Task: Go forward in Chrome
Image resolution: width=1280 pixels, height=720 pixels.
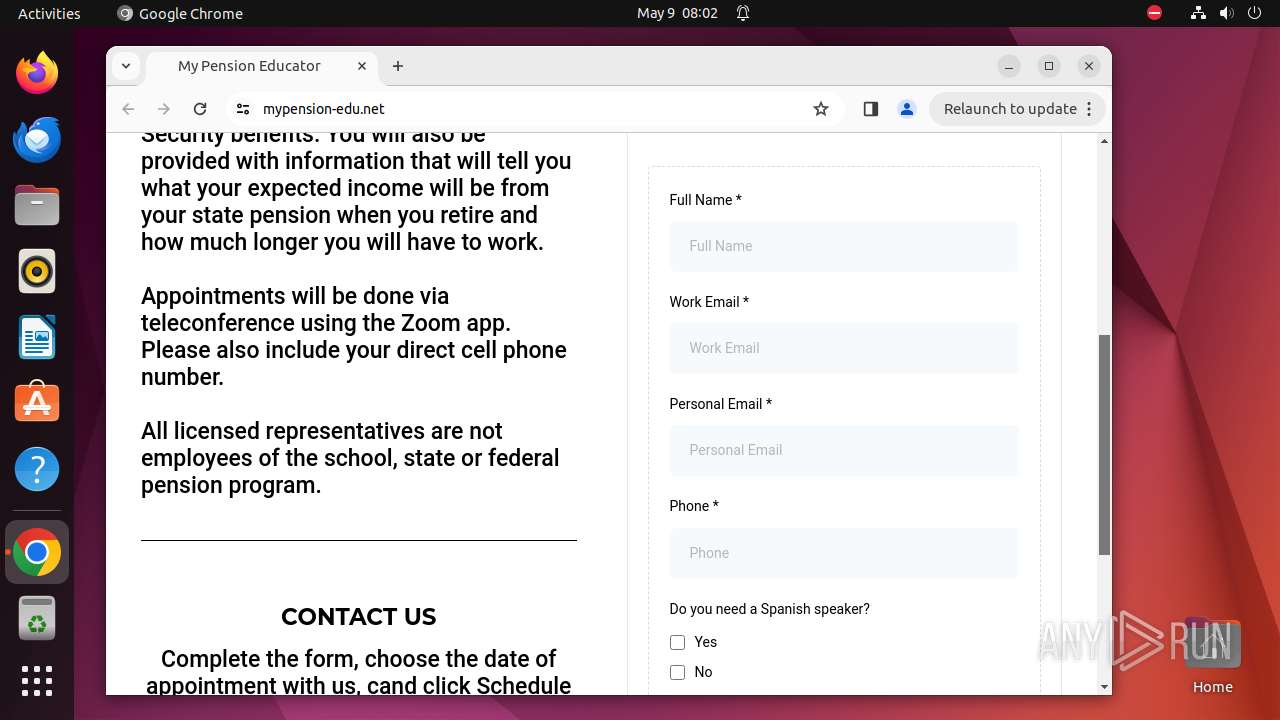Action: coord(164,109)
